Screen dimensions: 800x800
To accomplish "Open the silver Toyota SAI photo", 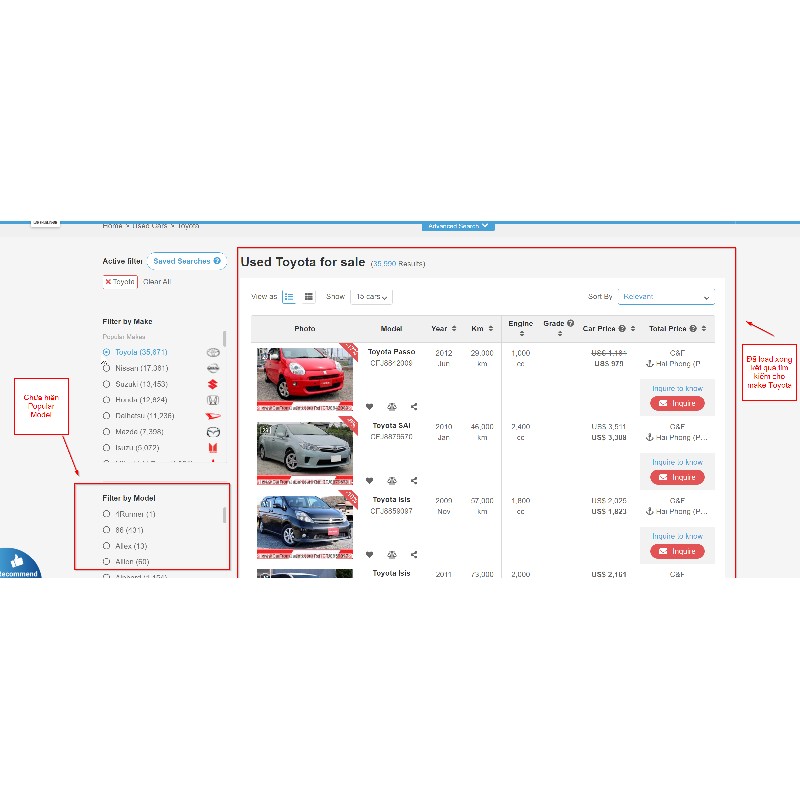I will click(305, 453).
